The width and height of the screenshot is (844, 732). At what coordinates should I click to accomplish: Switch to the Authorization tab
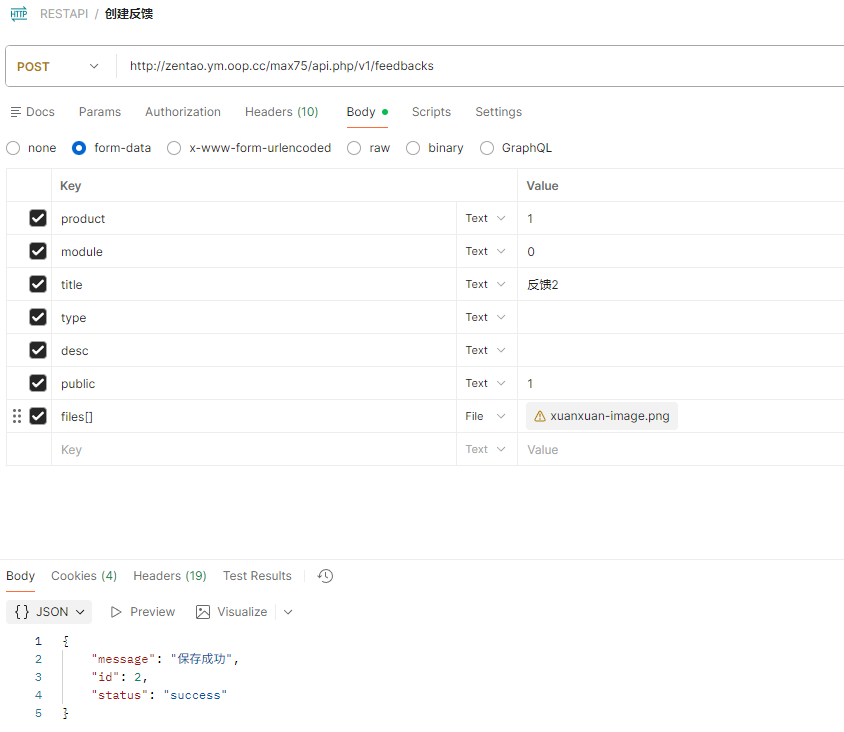[x=183, y=112]
